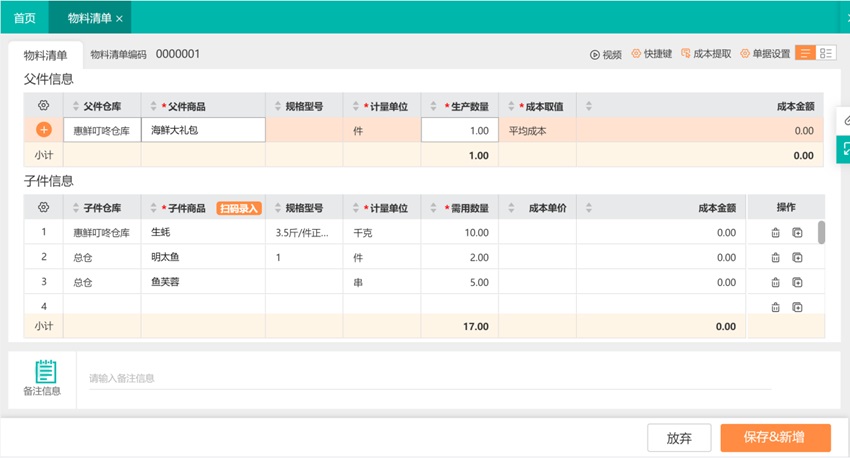Switch to the orange list layout view

805,53
